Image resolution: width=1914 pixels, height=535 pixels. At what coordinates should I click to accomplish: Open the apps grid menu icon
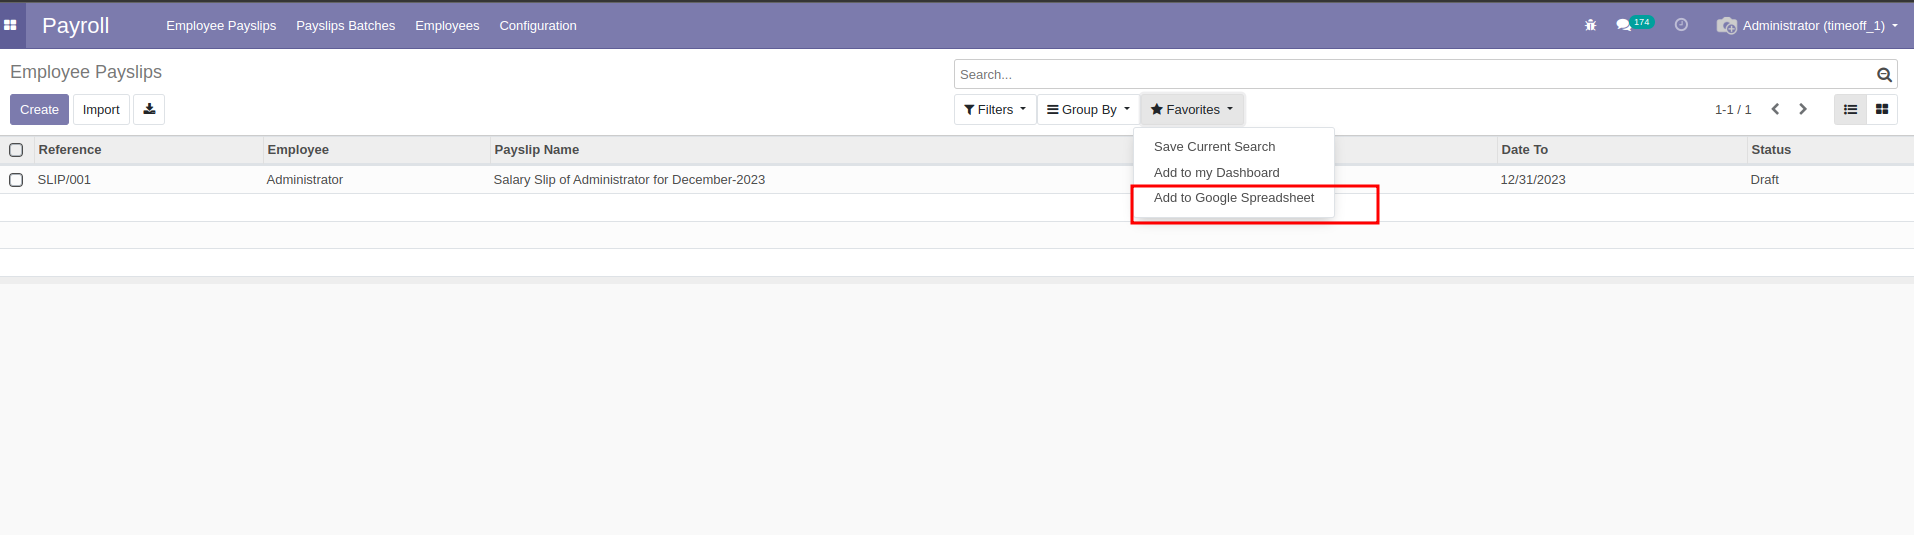point(10,25)
